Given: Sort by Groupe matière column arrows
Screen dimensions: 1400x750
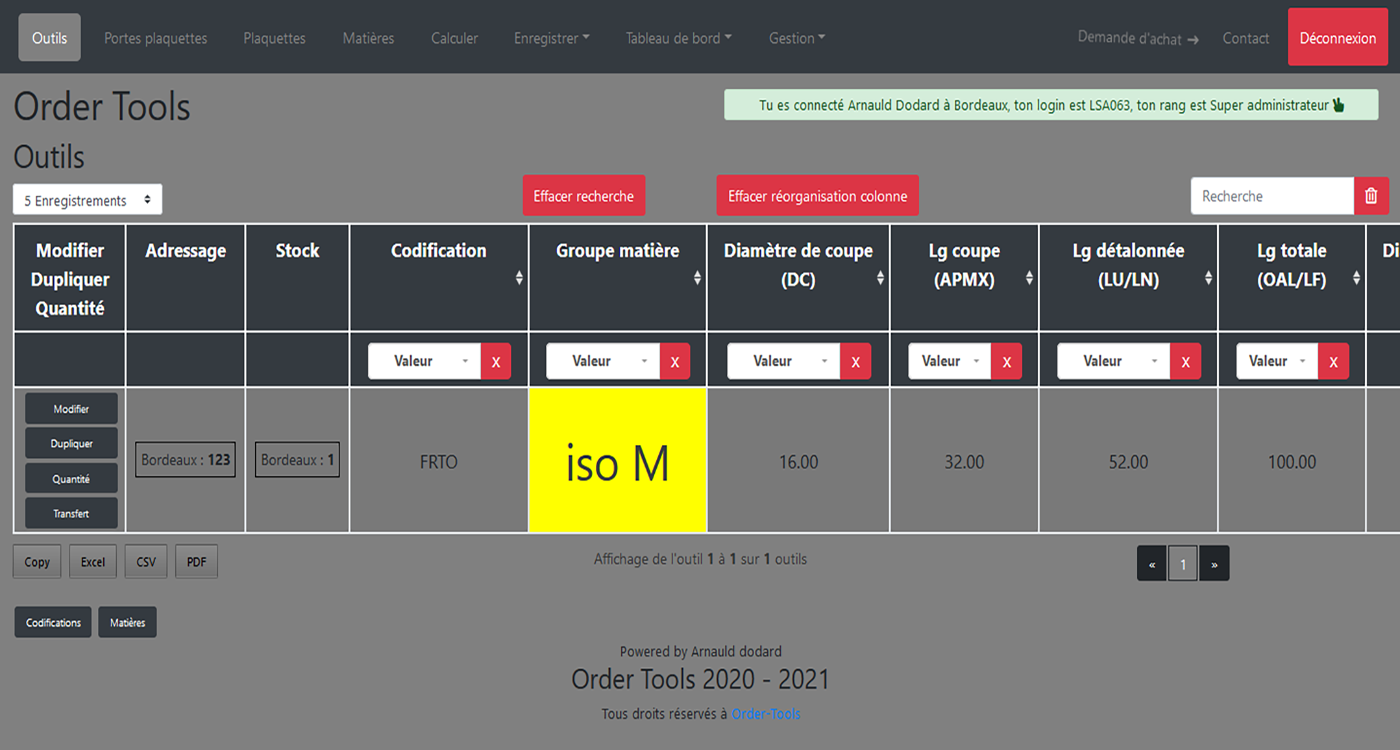Looking at the screenshot, I should pos(697,278).
